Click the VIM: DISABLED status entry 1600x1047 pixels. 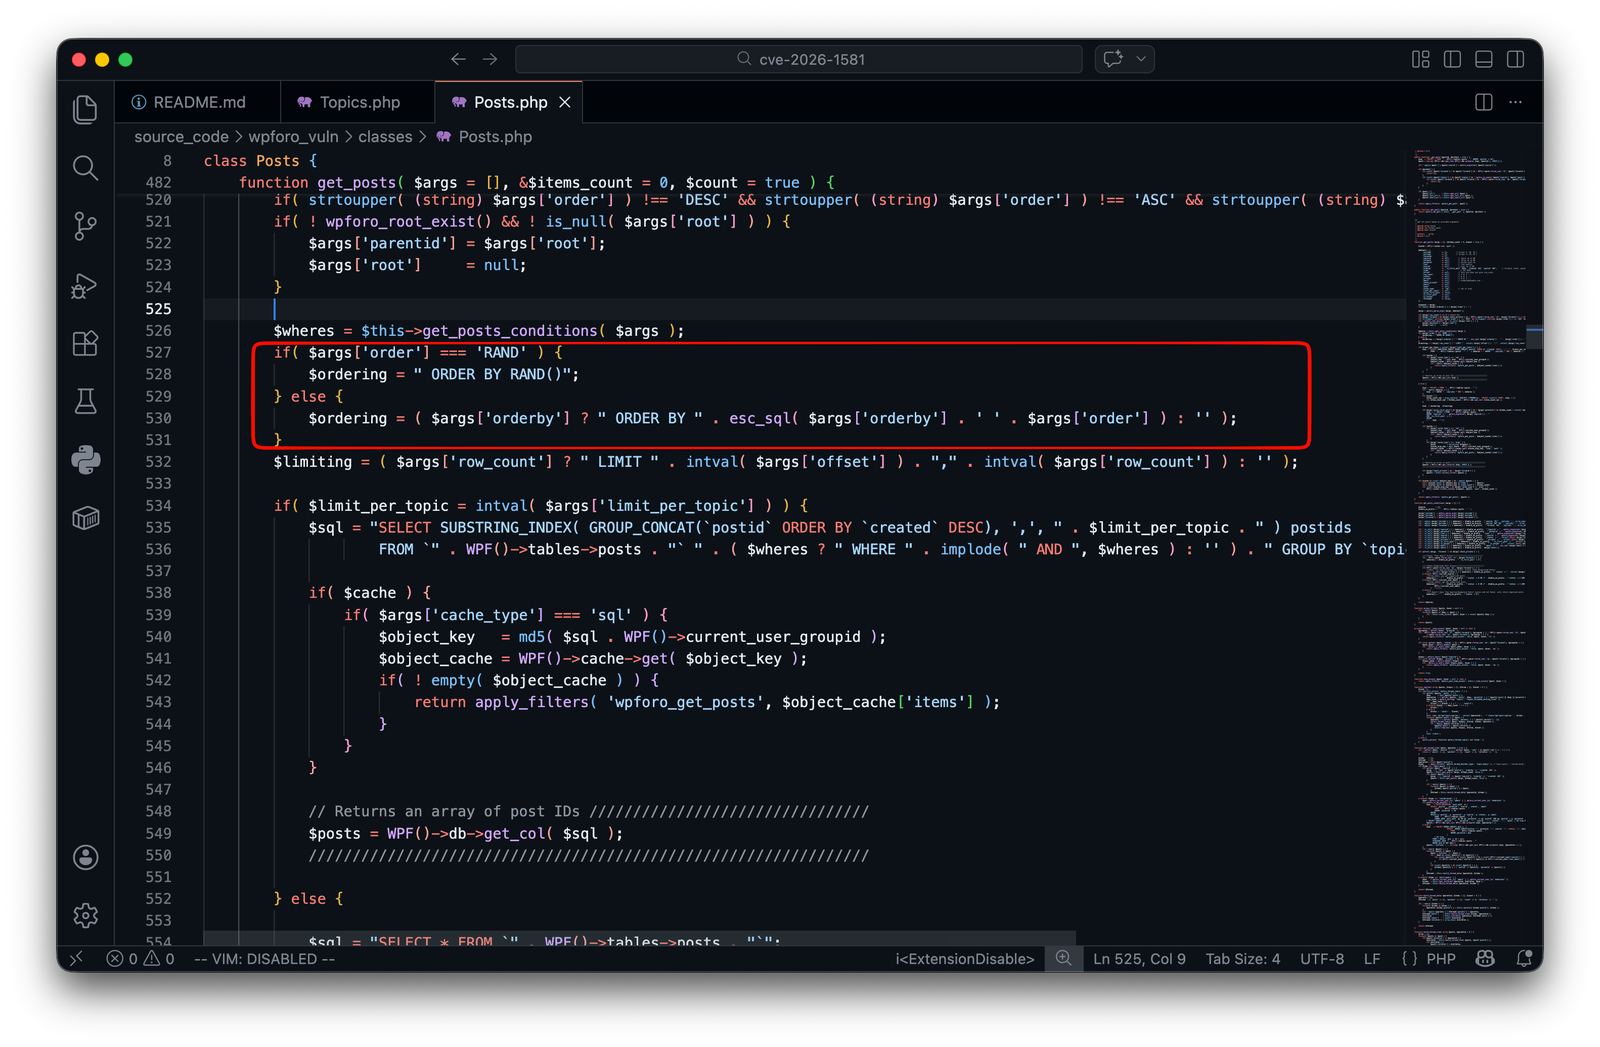(x=264, y=959)
